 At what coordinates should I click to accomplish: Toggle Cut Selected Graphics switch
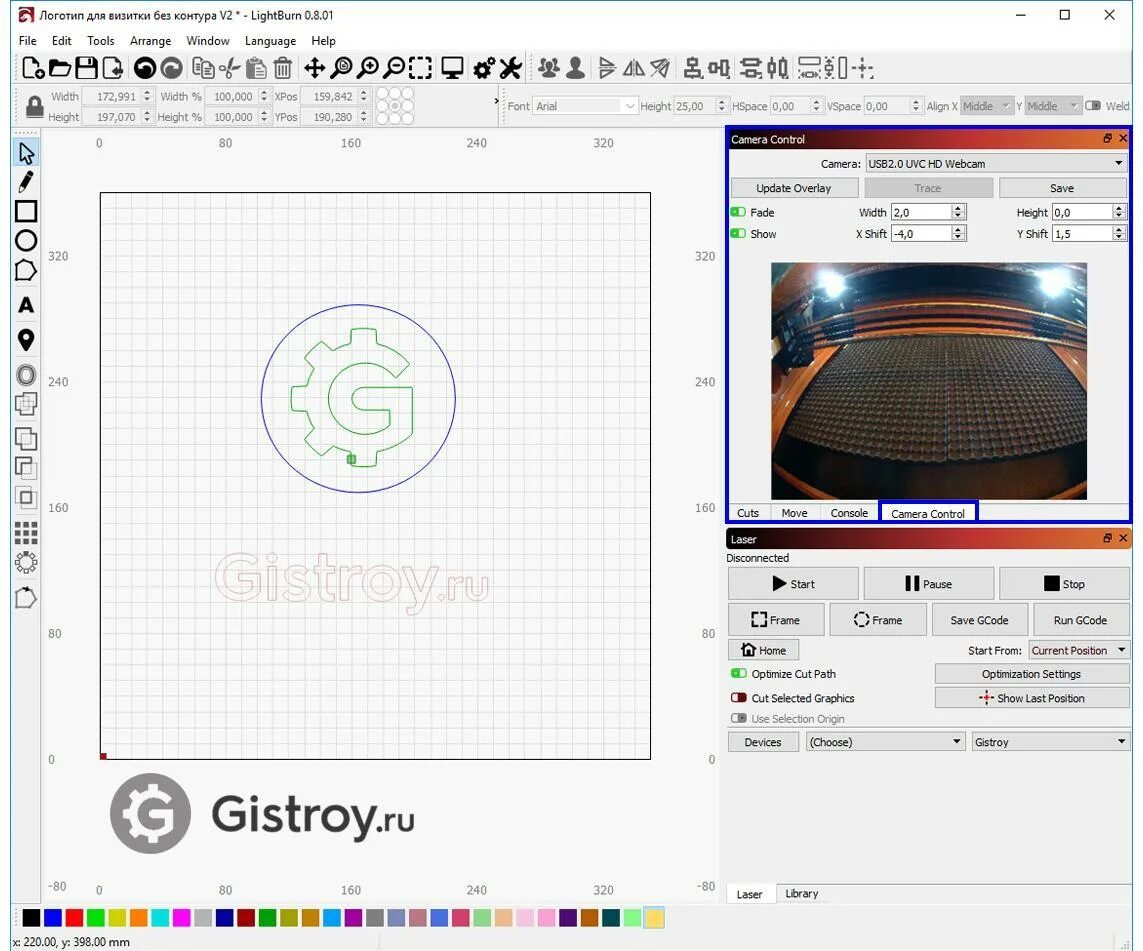[x=738, y=697]
